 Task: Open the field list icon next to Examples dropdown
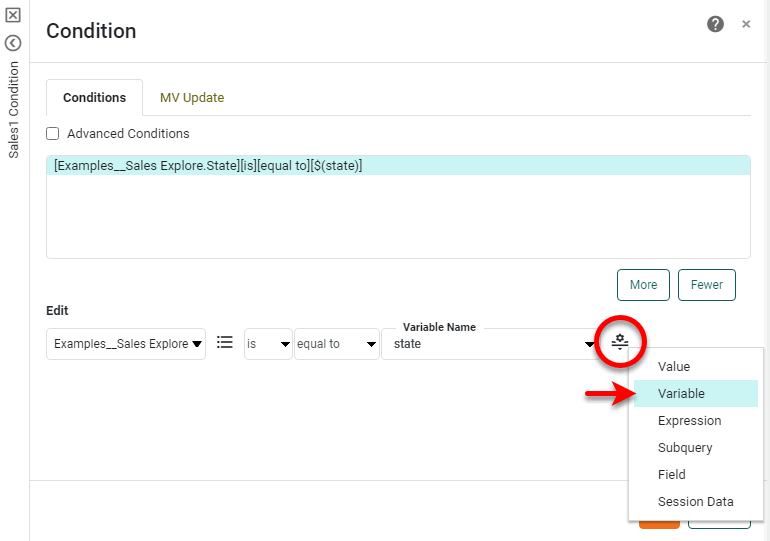[x=225, y=342]
